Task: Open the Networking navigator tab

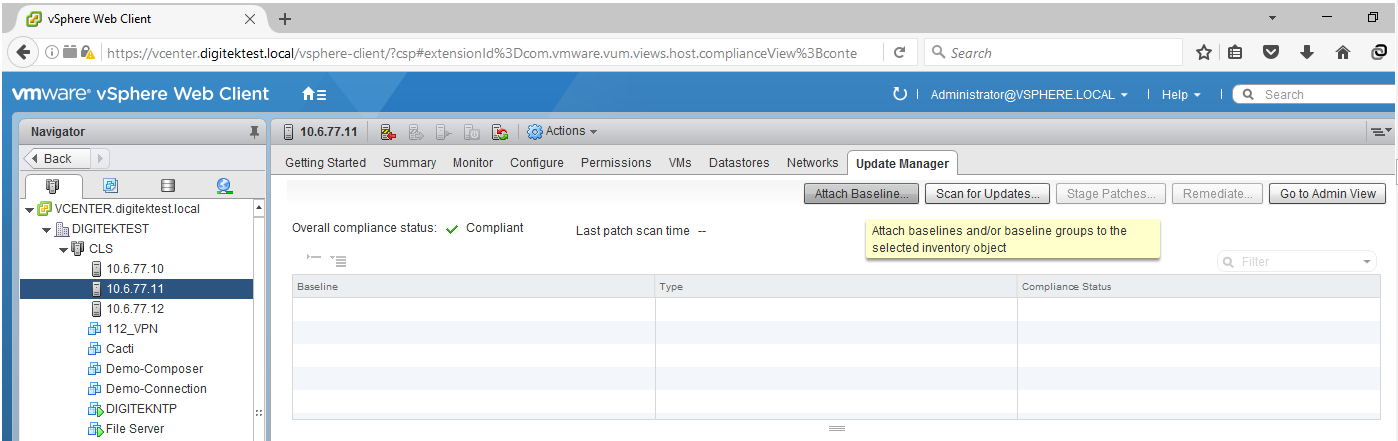Action: click(224, 186)
